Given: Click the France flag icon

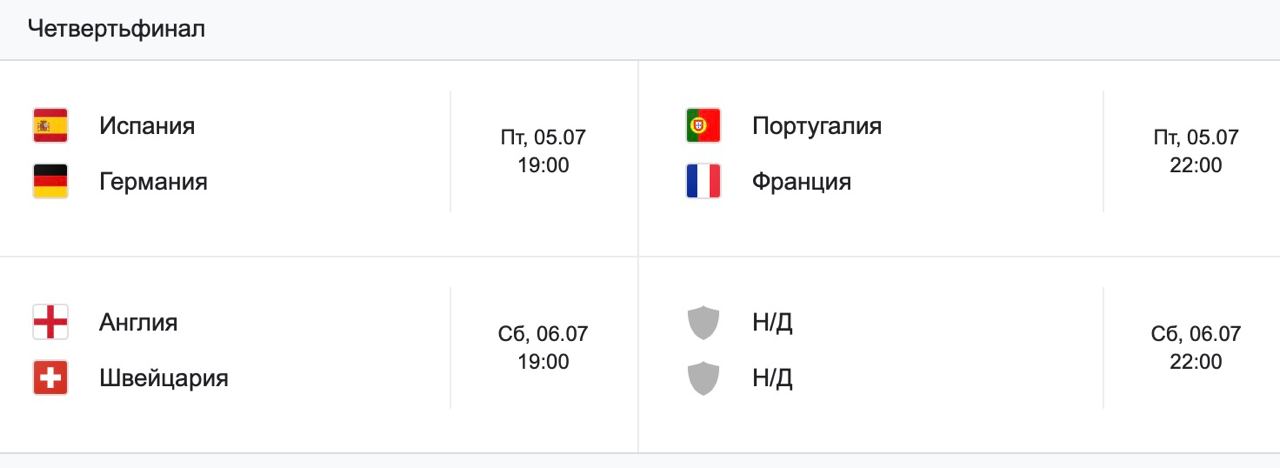Looking at the screenshot, I should (x=703, y=182).
